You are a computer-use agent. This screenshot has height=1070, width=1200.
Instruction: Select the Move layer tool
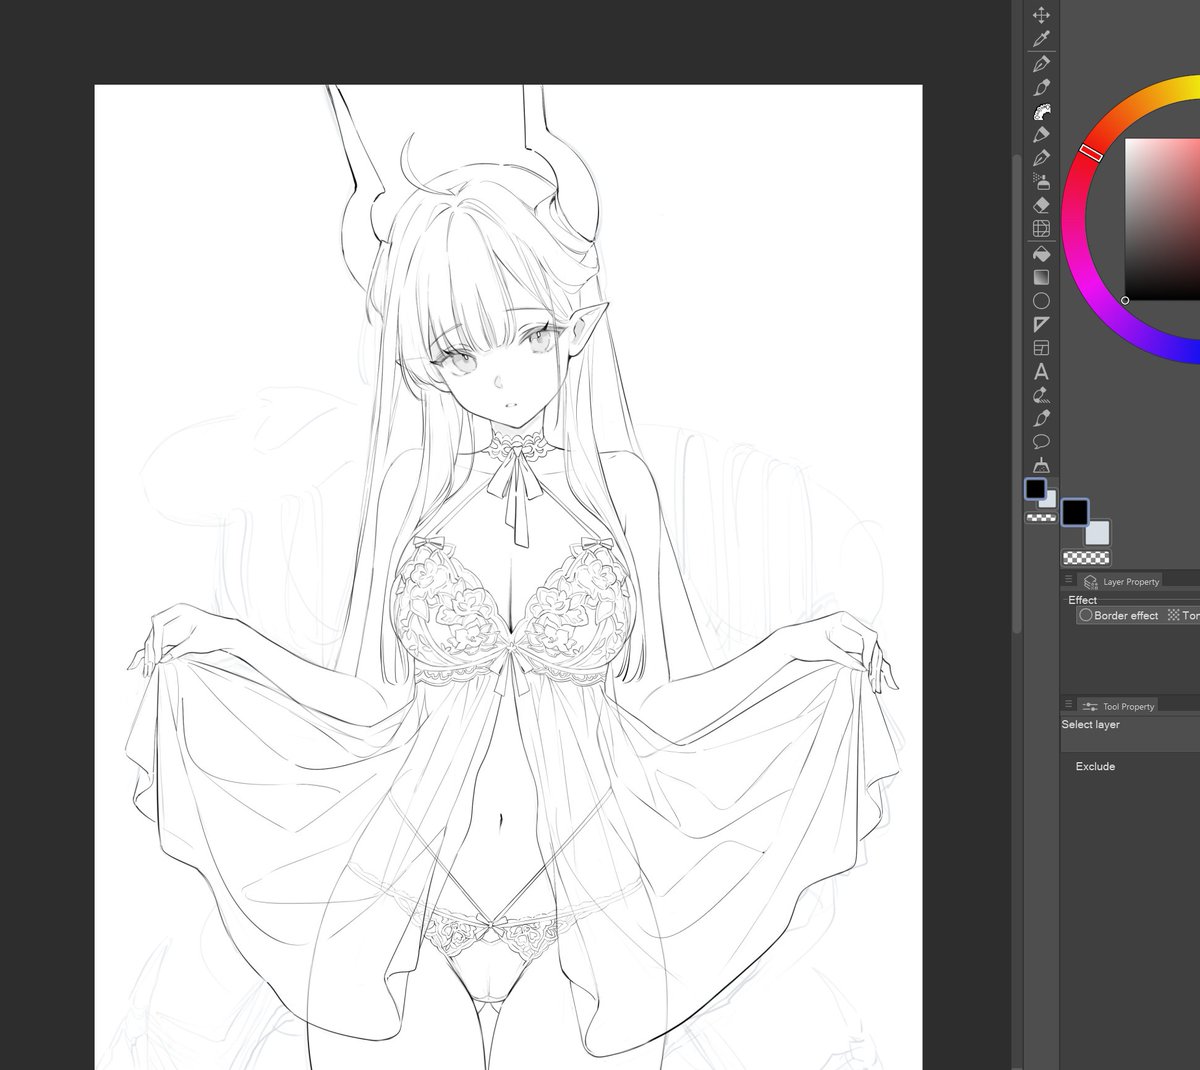coord(1041,15)
